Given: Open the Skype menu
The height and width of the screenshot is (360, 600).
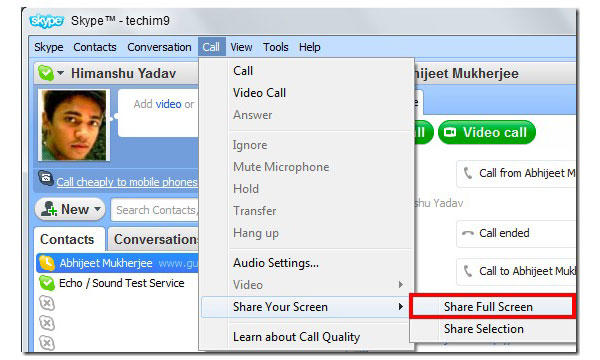Looking at the screenshot, I should [49, 47].
